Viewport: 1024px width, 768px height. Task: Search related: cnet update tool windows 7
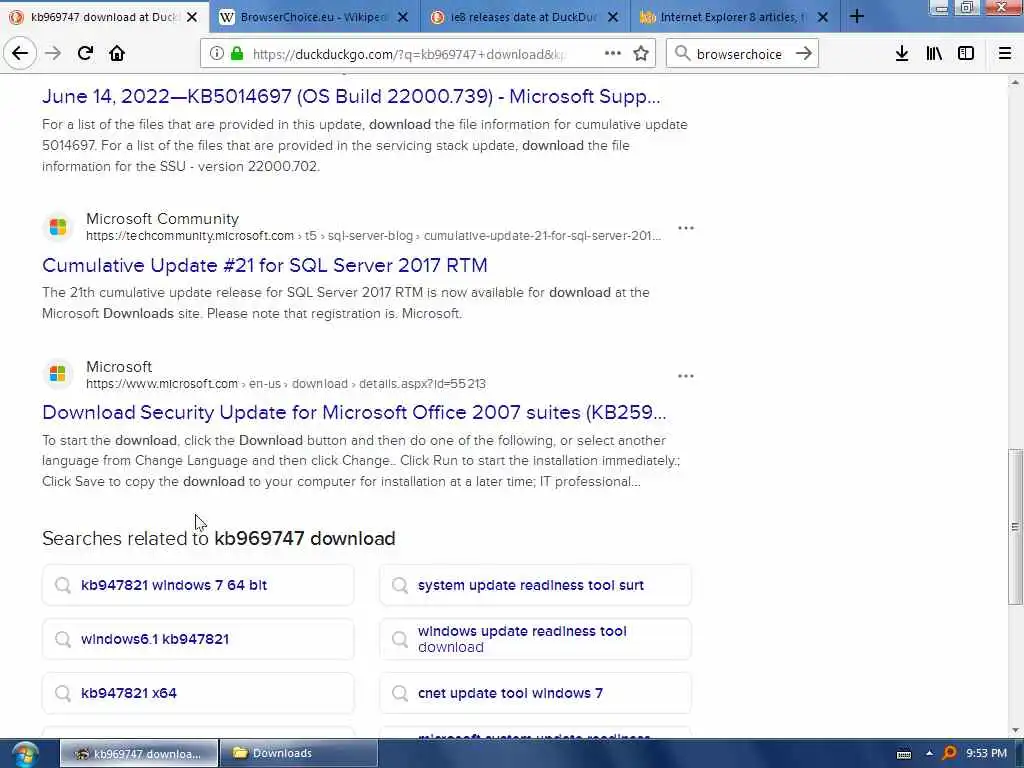tap(535, 693)
